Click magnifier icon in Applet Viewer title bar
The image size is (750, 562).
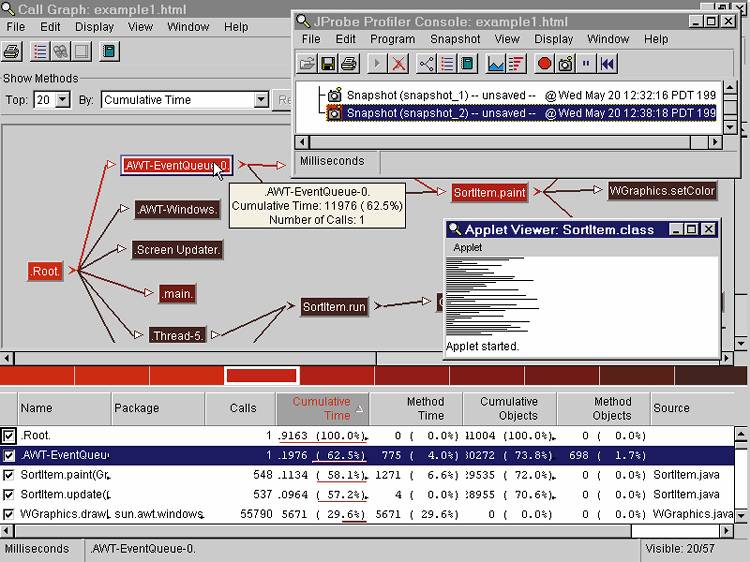(454, 229)
